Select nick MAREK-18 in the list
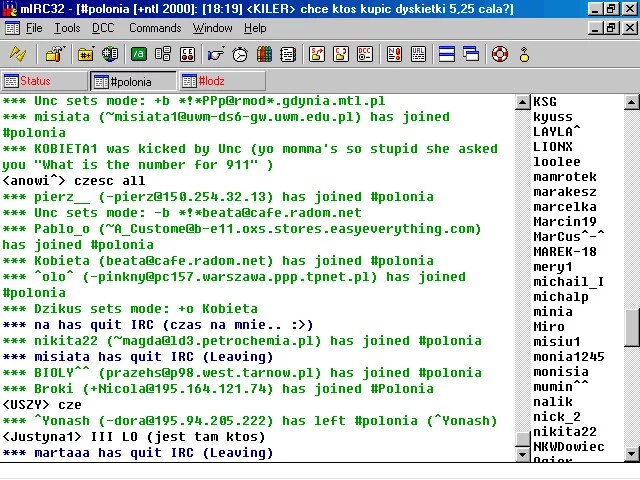Viewport: 640px width, 480px height. pos(564,252)
